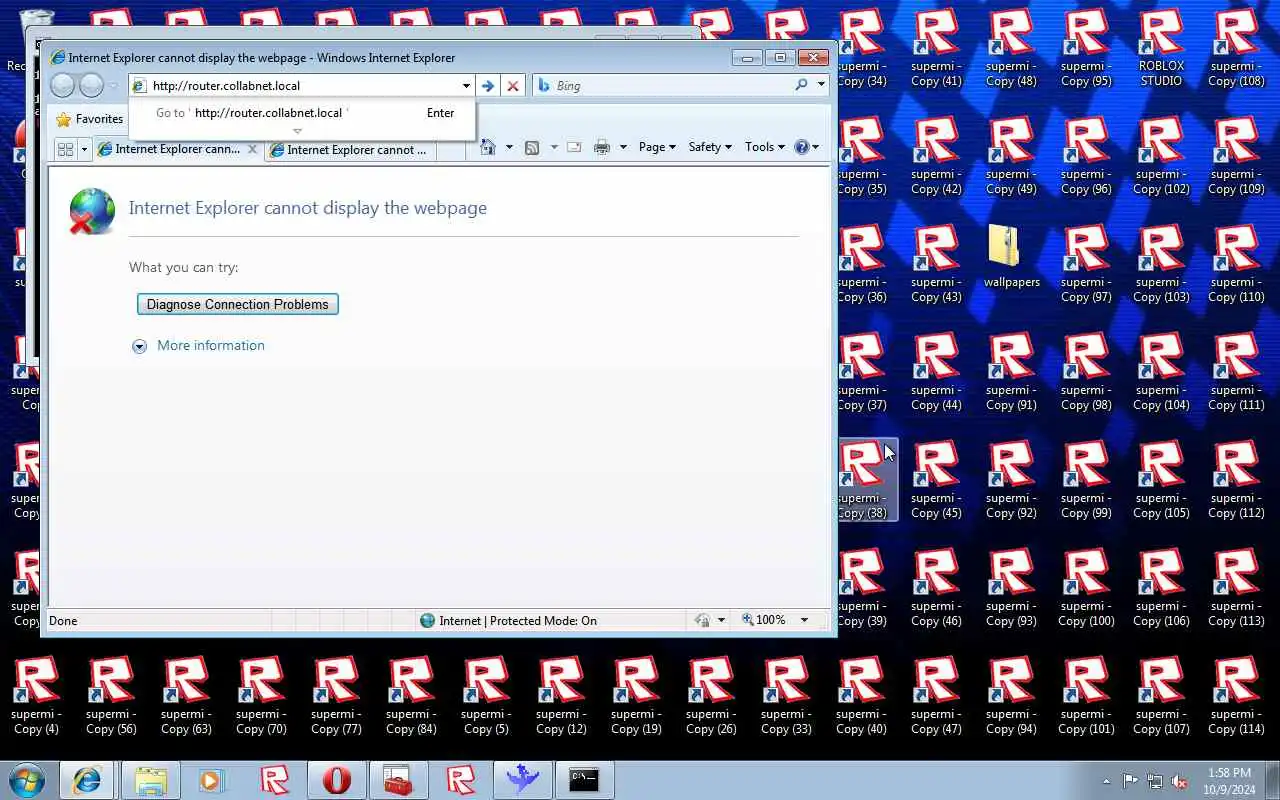Click the red Stop loading button
The image size is (1280, 800).
[513, 86]
